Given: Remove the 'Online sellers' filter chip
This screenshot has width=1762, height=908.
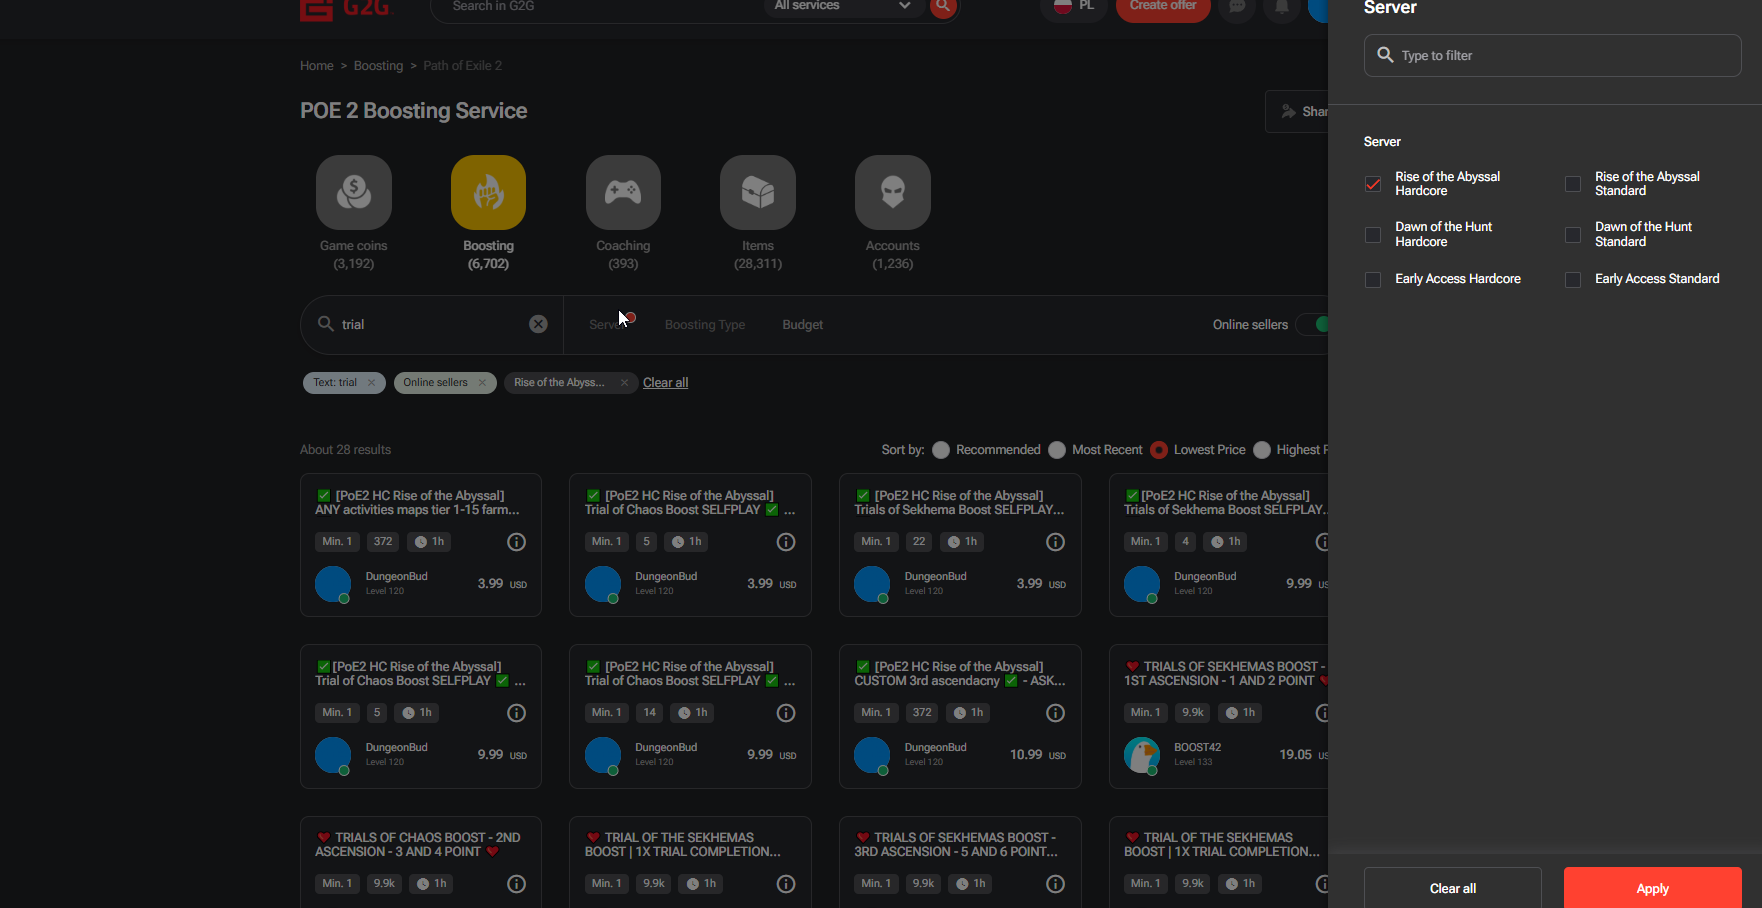Looking at the screenshot, I should [x=482, y=382].
